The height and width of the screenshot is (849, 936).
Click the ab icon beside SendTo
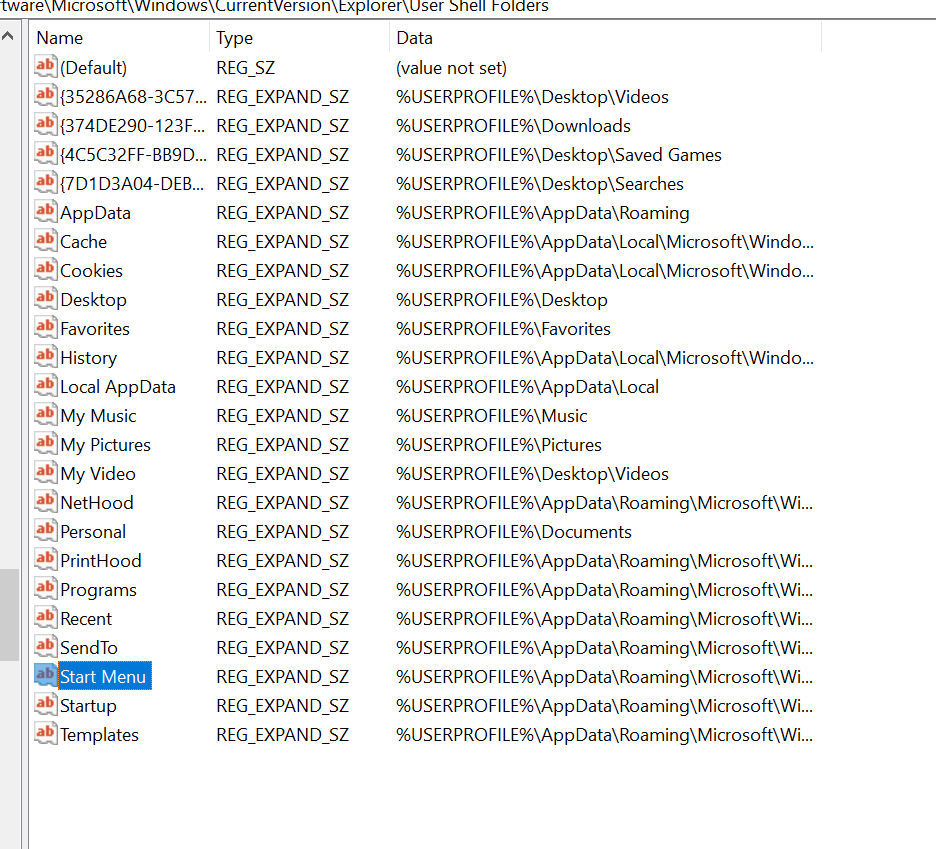pyautogui.click(x=45, y=646)
